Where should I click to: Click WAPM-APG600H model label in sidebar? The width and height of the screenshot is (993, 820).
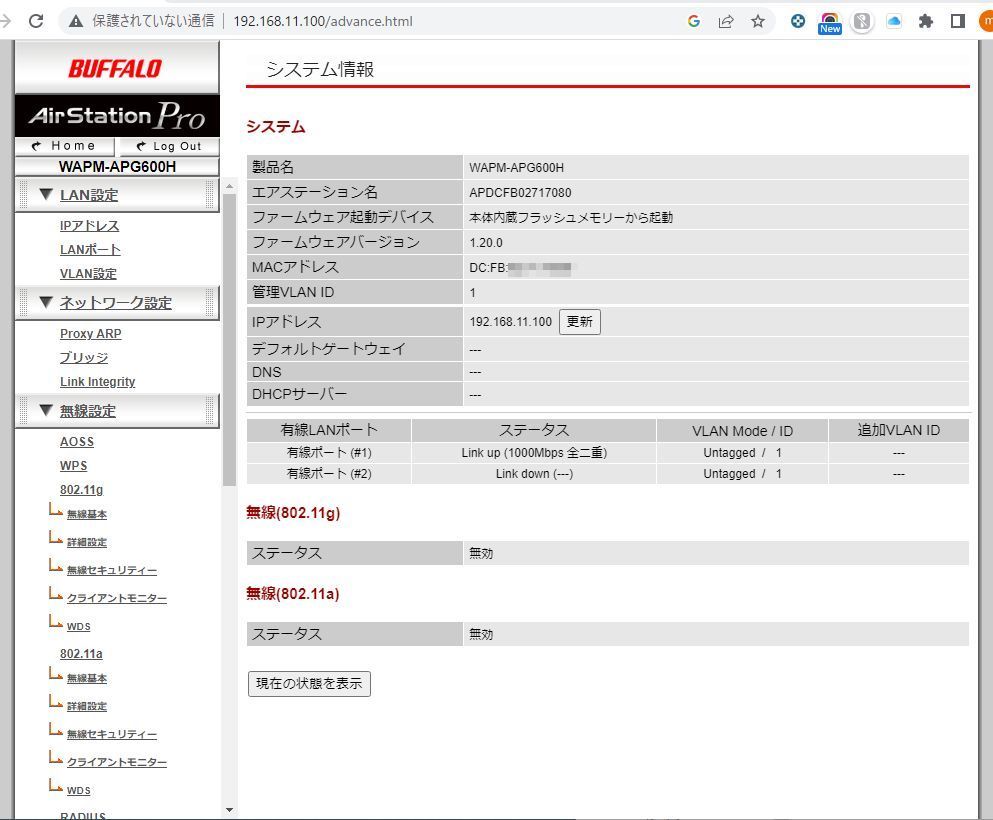[x=117, y=167]
